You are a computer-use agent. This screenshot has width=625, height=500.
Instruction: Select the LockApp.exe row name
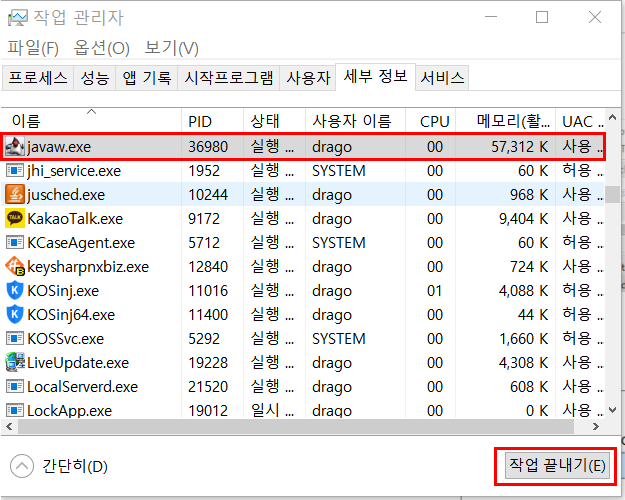coord(69,410)
